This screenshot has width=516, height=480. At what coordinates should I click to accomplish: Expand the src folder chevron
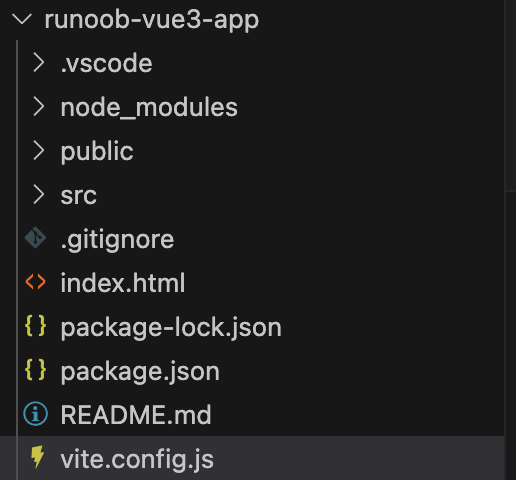[39, 195]
